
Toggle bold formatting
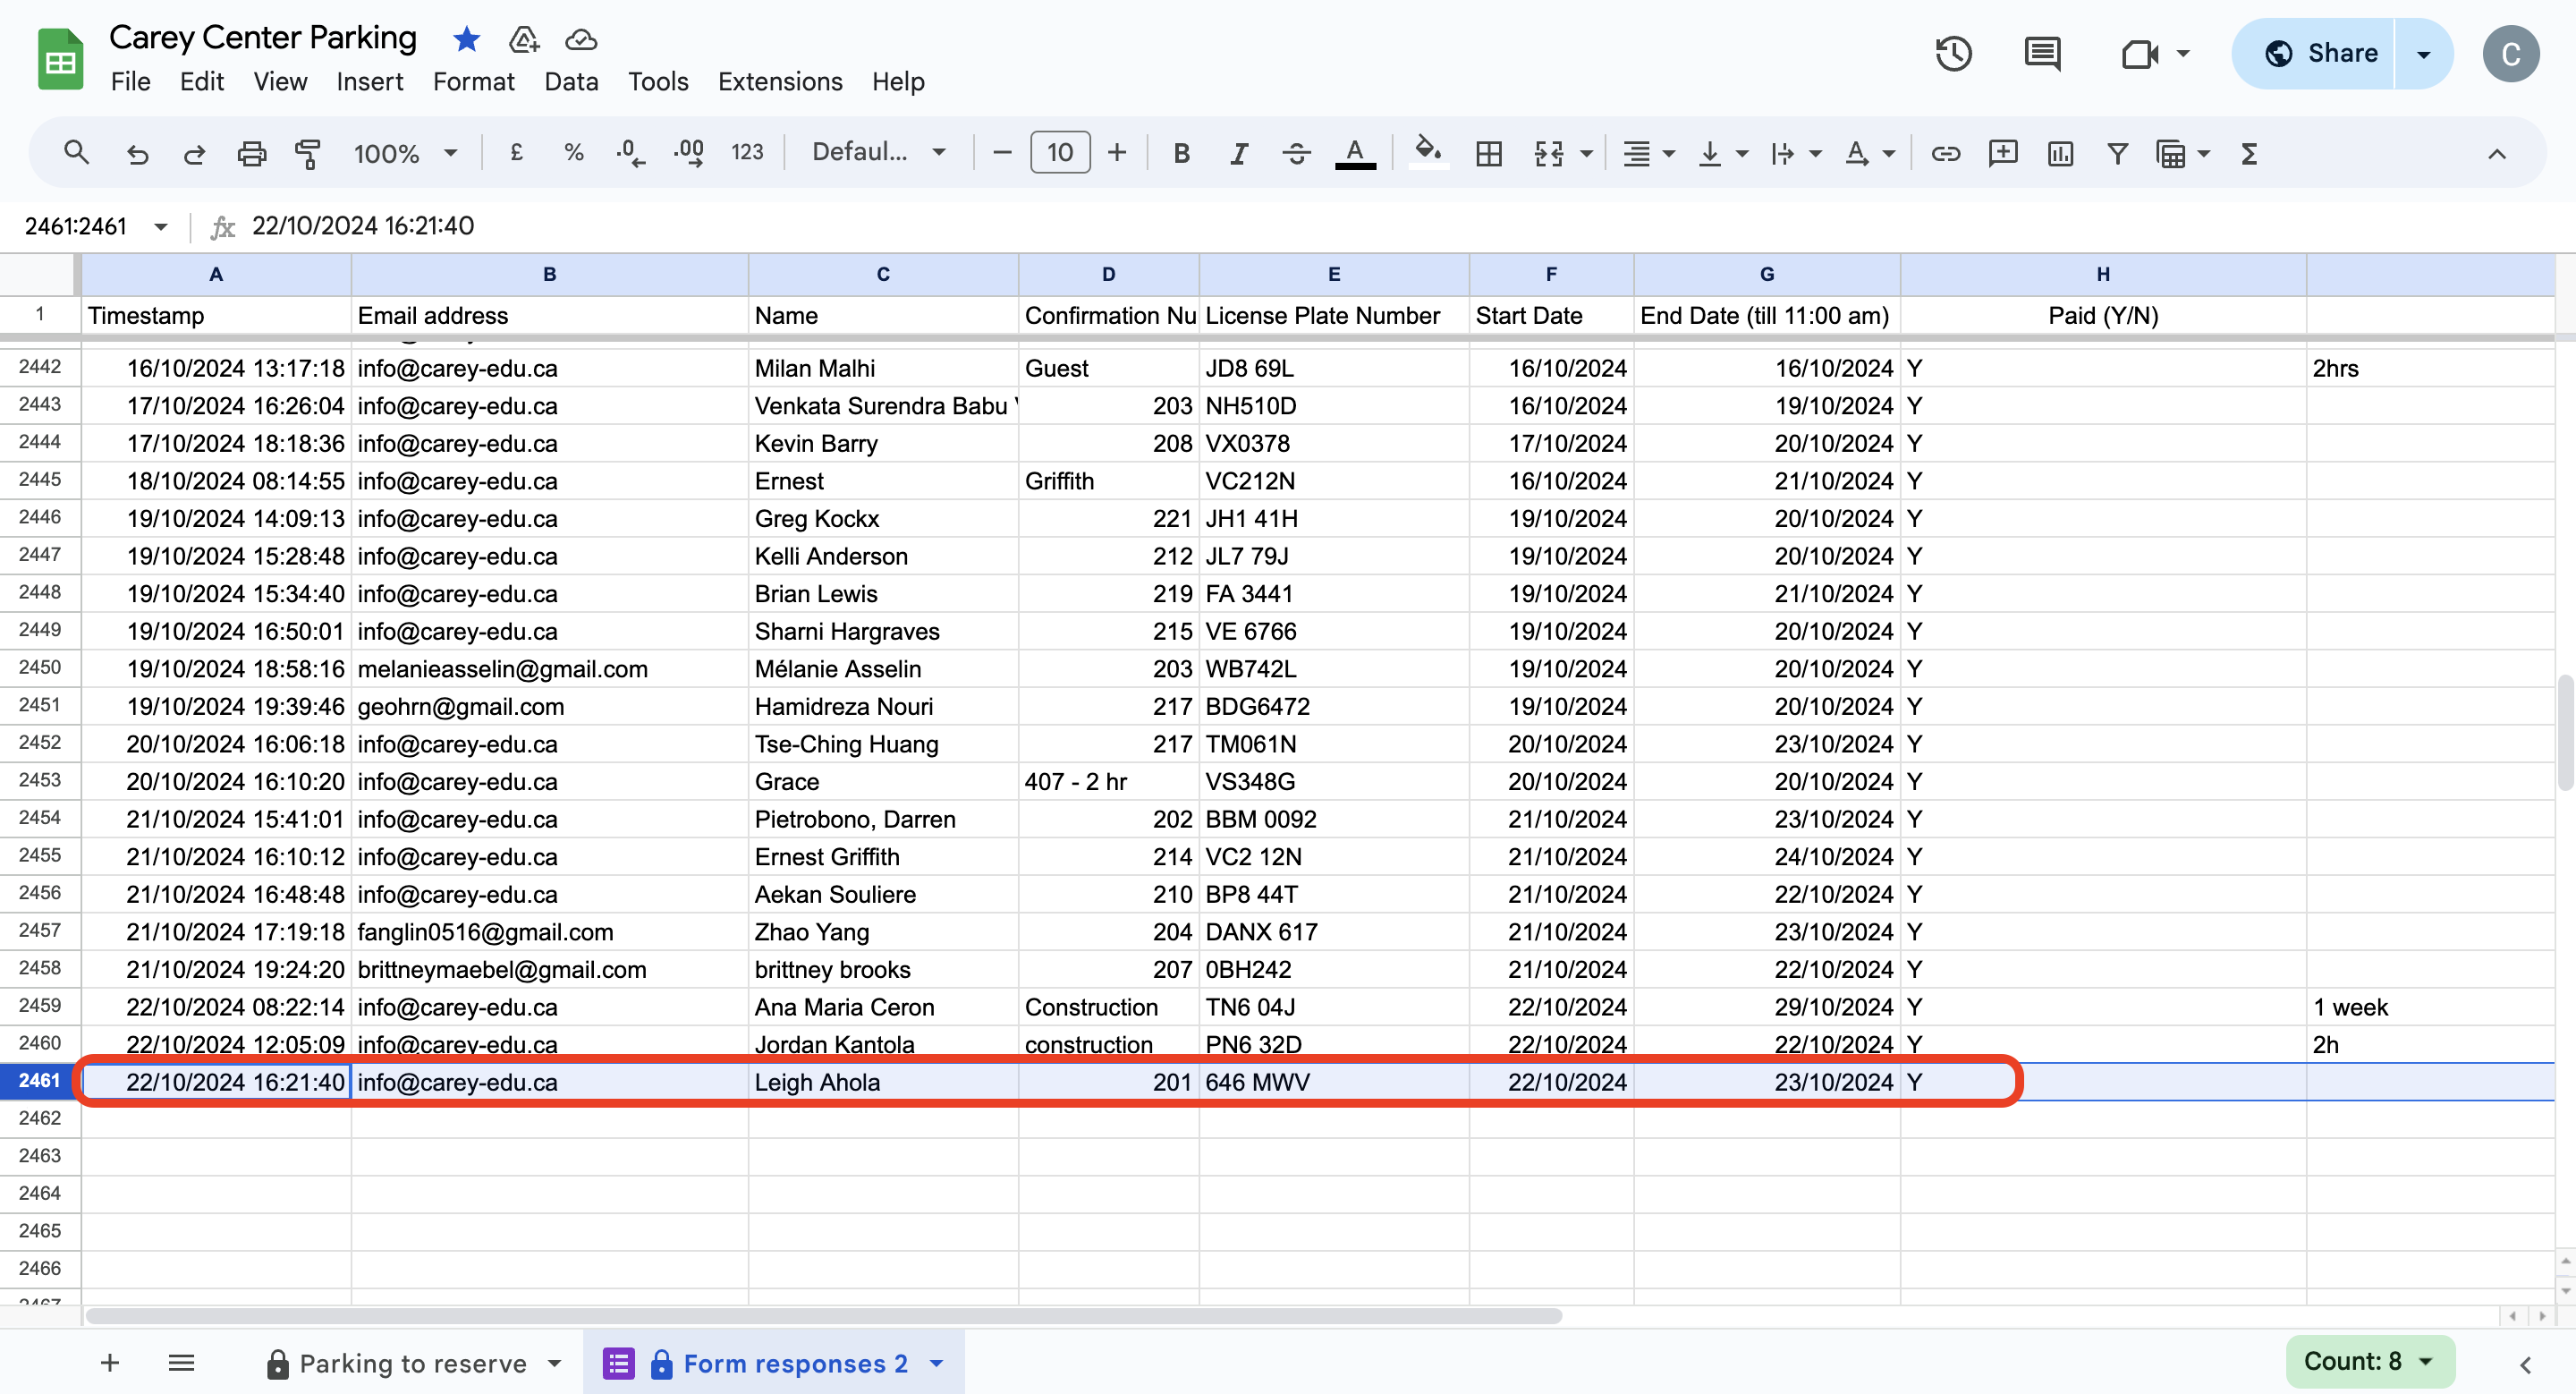pos(1181,153)
